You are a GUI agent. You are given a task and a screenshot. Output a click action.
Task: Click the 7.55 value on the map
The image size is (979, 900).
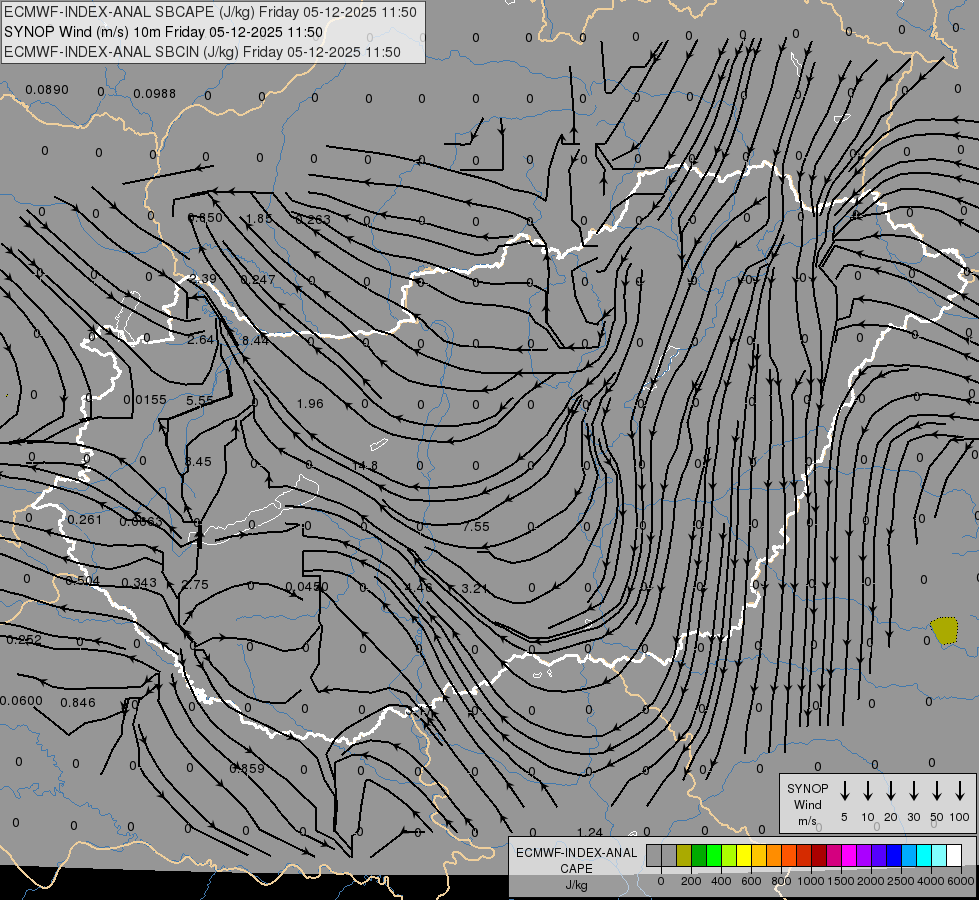(476, 527)
